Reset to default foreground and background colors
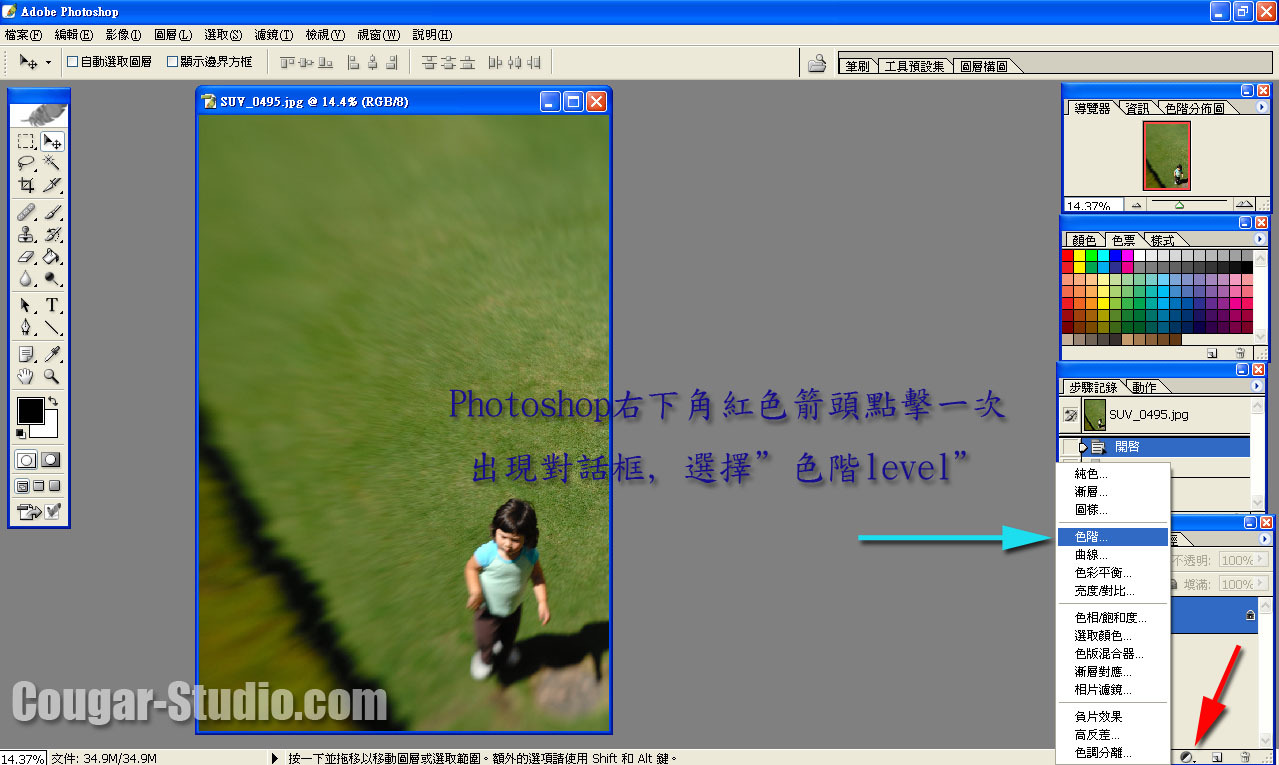 (x=21, y=433)
